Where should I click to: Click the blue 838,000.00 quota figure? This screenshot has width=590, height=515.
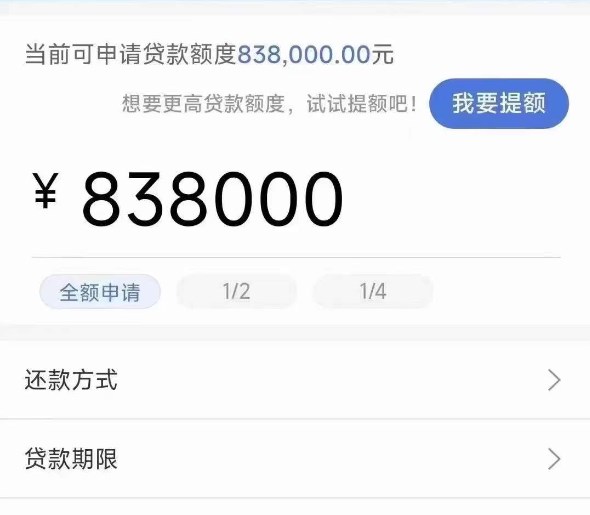[304, 54]
